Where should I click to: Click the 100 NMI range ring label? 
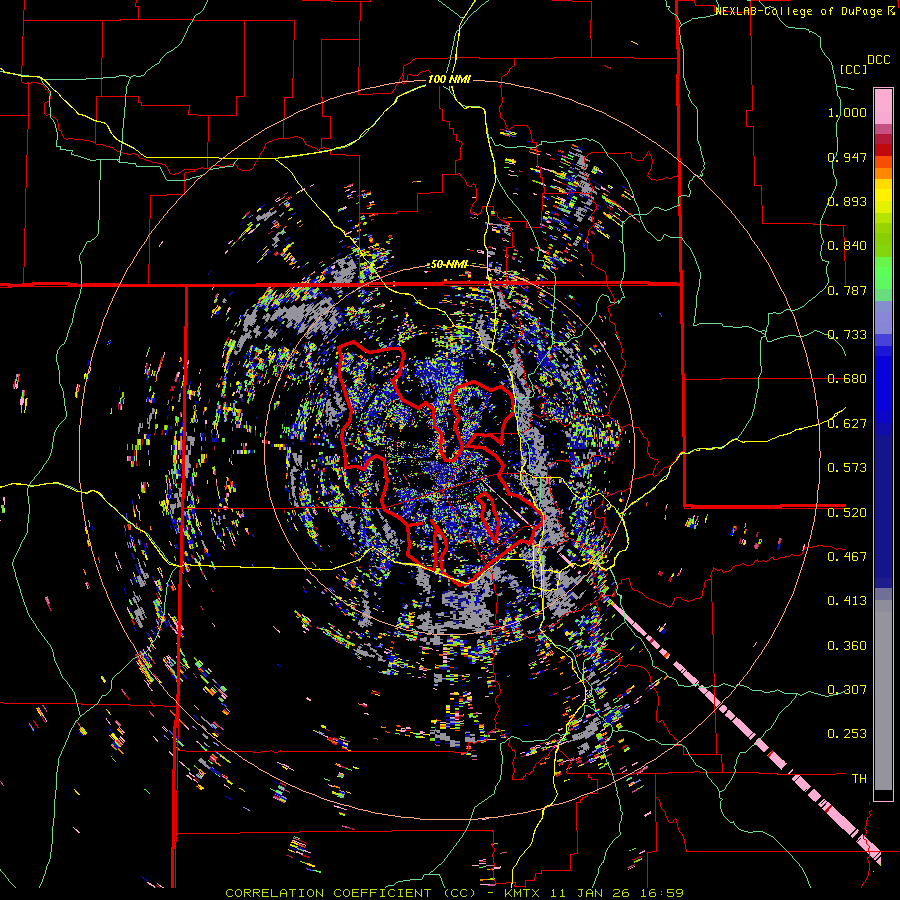tap(449, 79)
